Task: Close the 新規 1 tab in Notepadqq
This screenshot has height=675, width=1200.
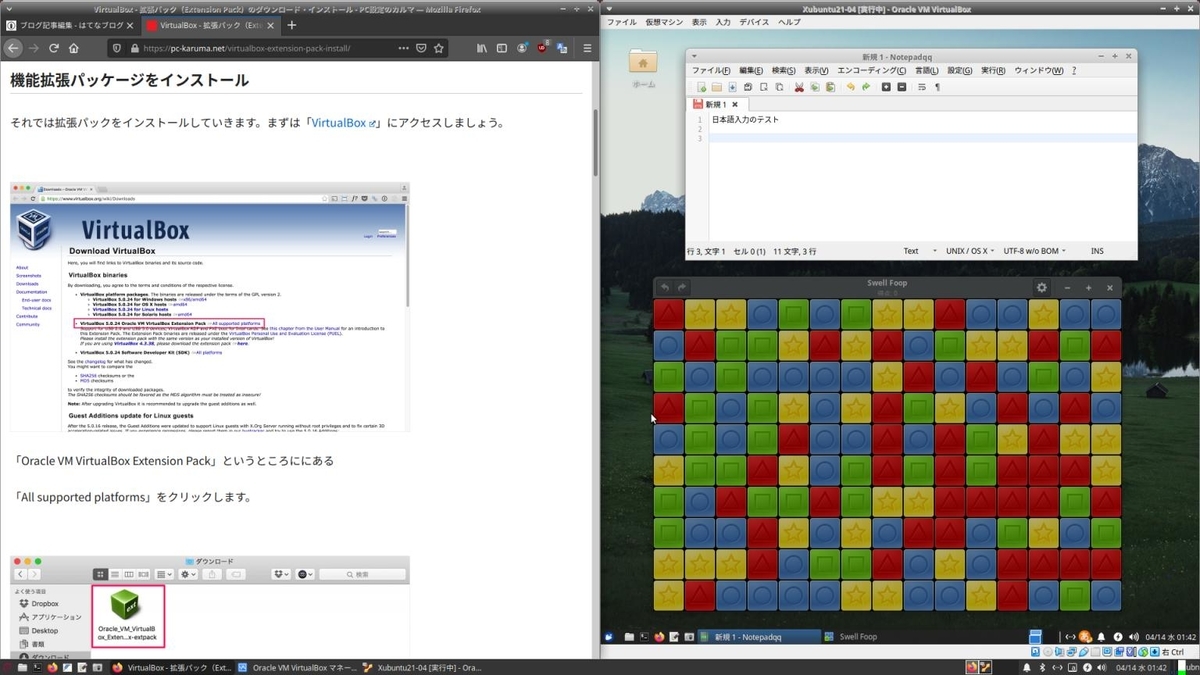Action: (735, 104)
